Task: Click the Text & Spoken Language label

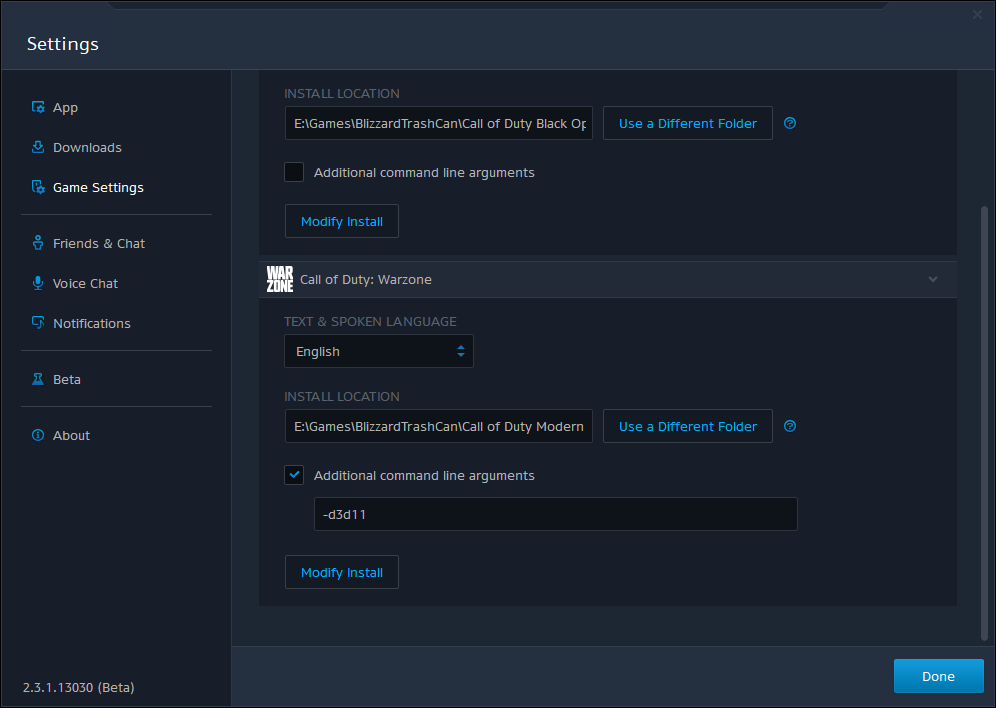Action: coord(370,321)
